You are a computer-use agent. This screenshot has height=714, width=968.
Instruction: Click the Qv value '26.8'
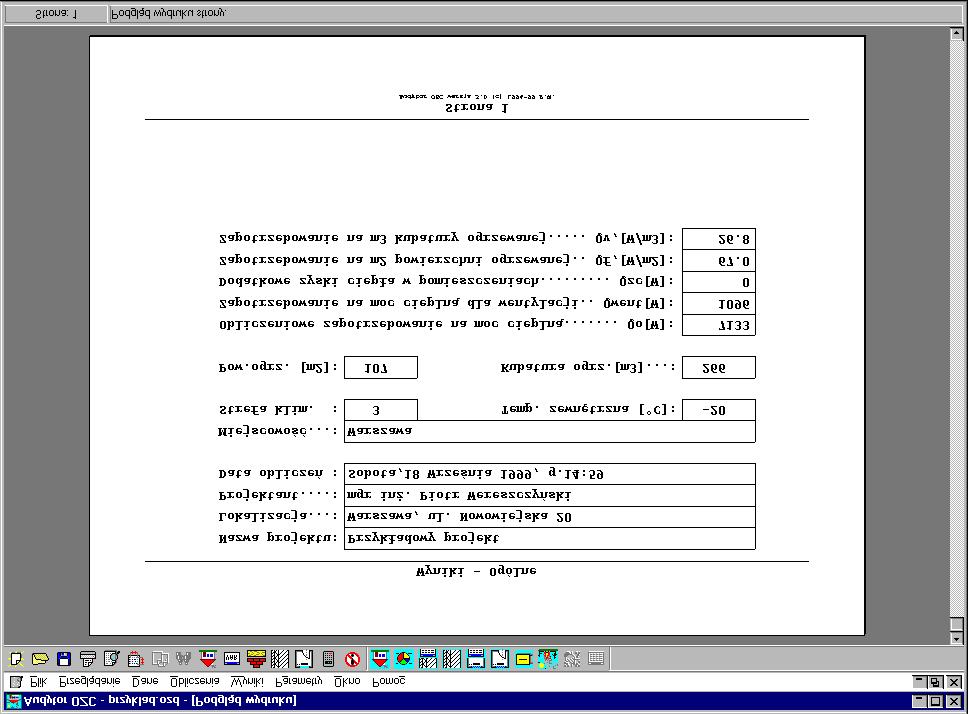point(719,239)
